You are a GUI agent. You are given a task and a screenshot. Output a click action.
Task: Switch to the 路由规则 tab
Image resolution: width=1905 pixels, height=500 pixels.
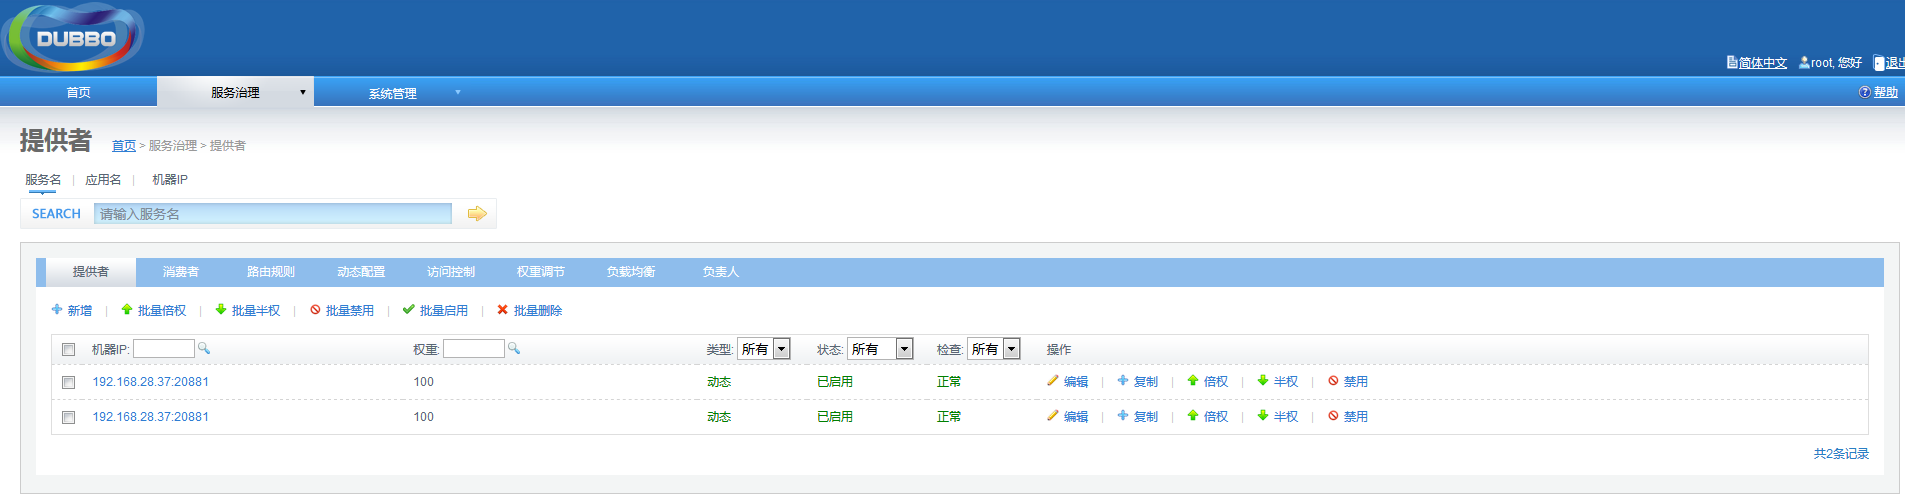271,272
